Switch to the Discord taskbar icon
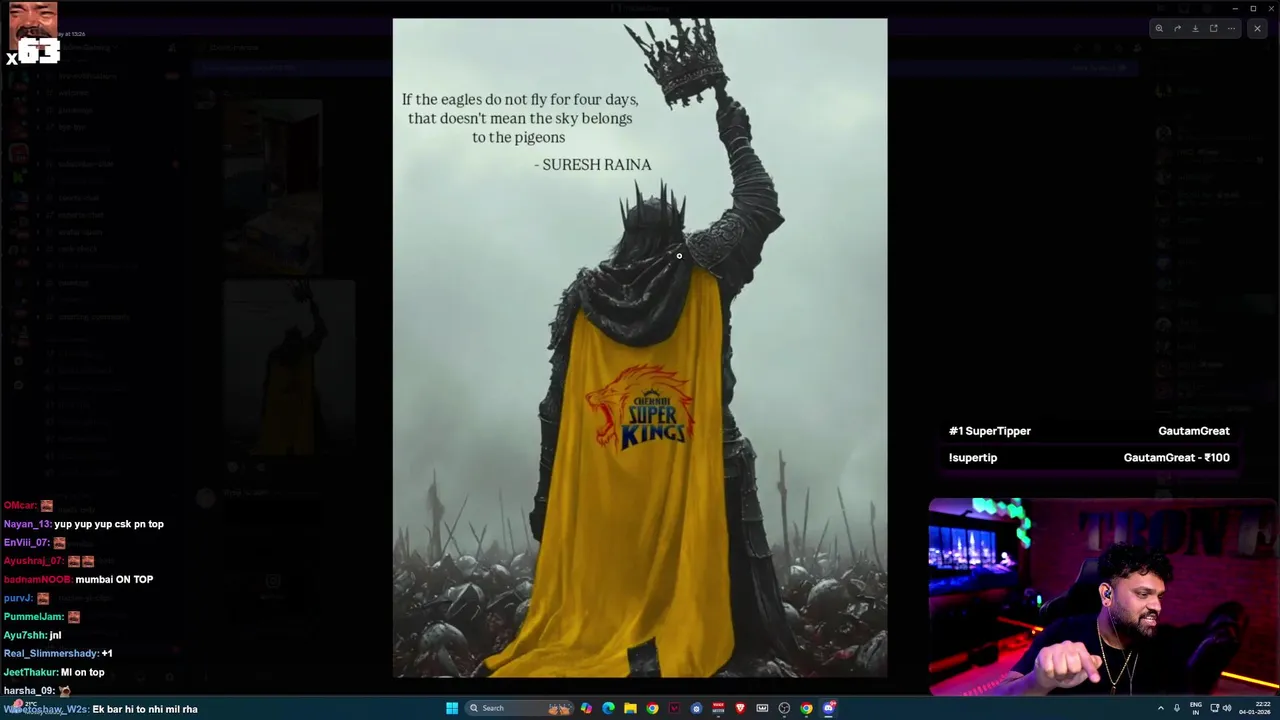Image resolution: width=1280 pixels, height=720 pixels. click(829, 708)
